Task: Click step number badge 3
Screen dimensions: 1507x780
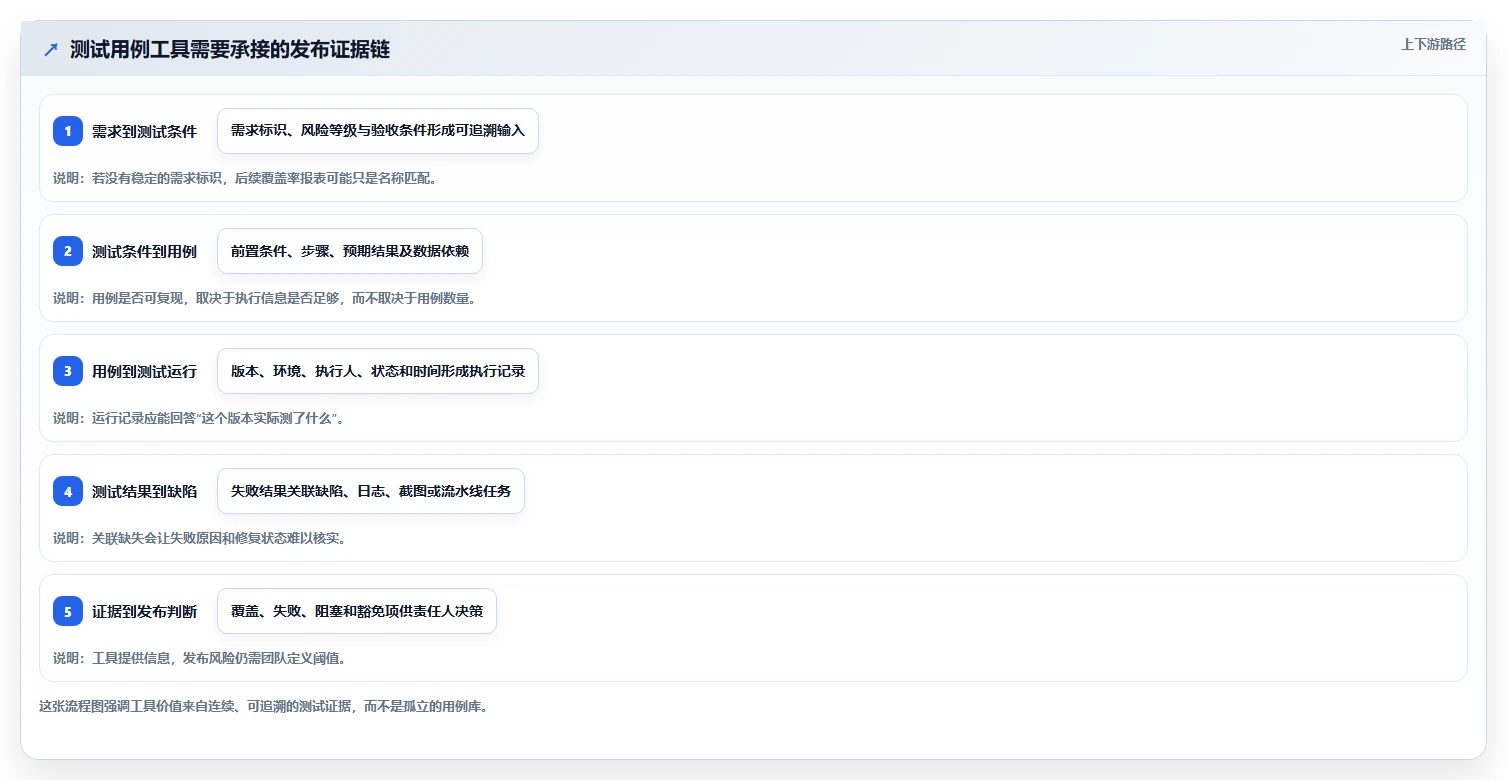Action: tap(68, 371)
